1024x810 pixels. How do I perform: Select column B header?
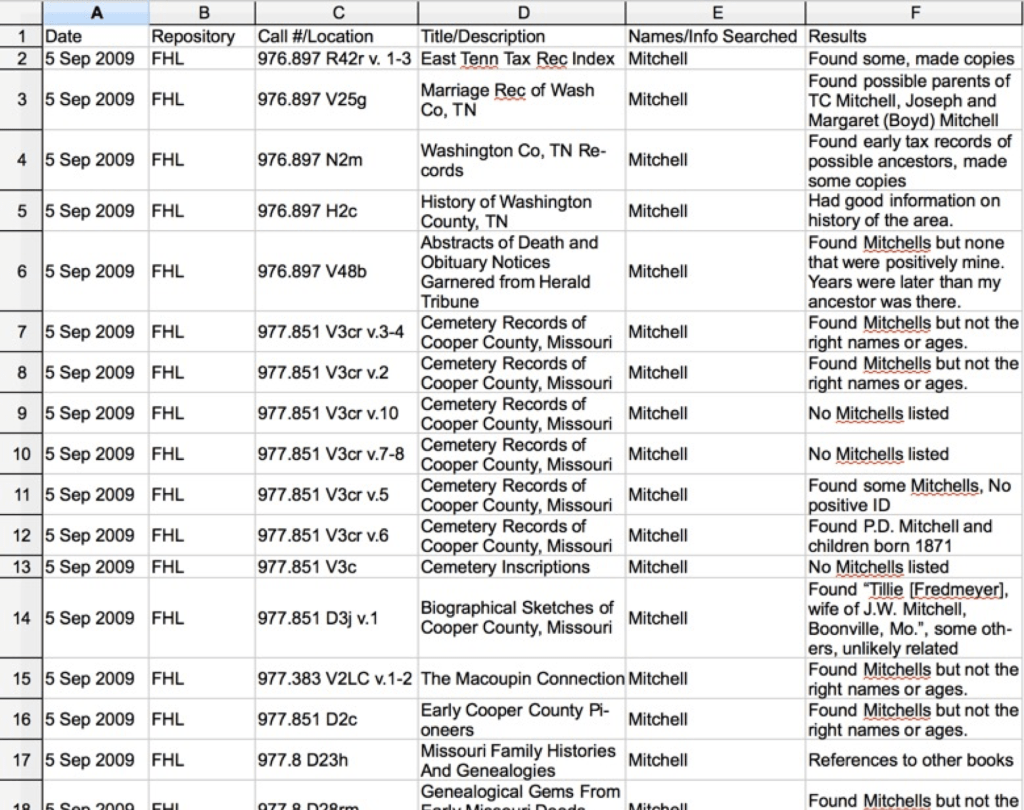201,13
